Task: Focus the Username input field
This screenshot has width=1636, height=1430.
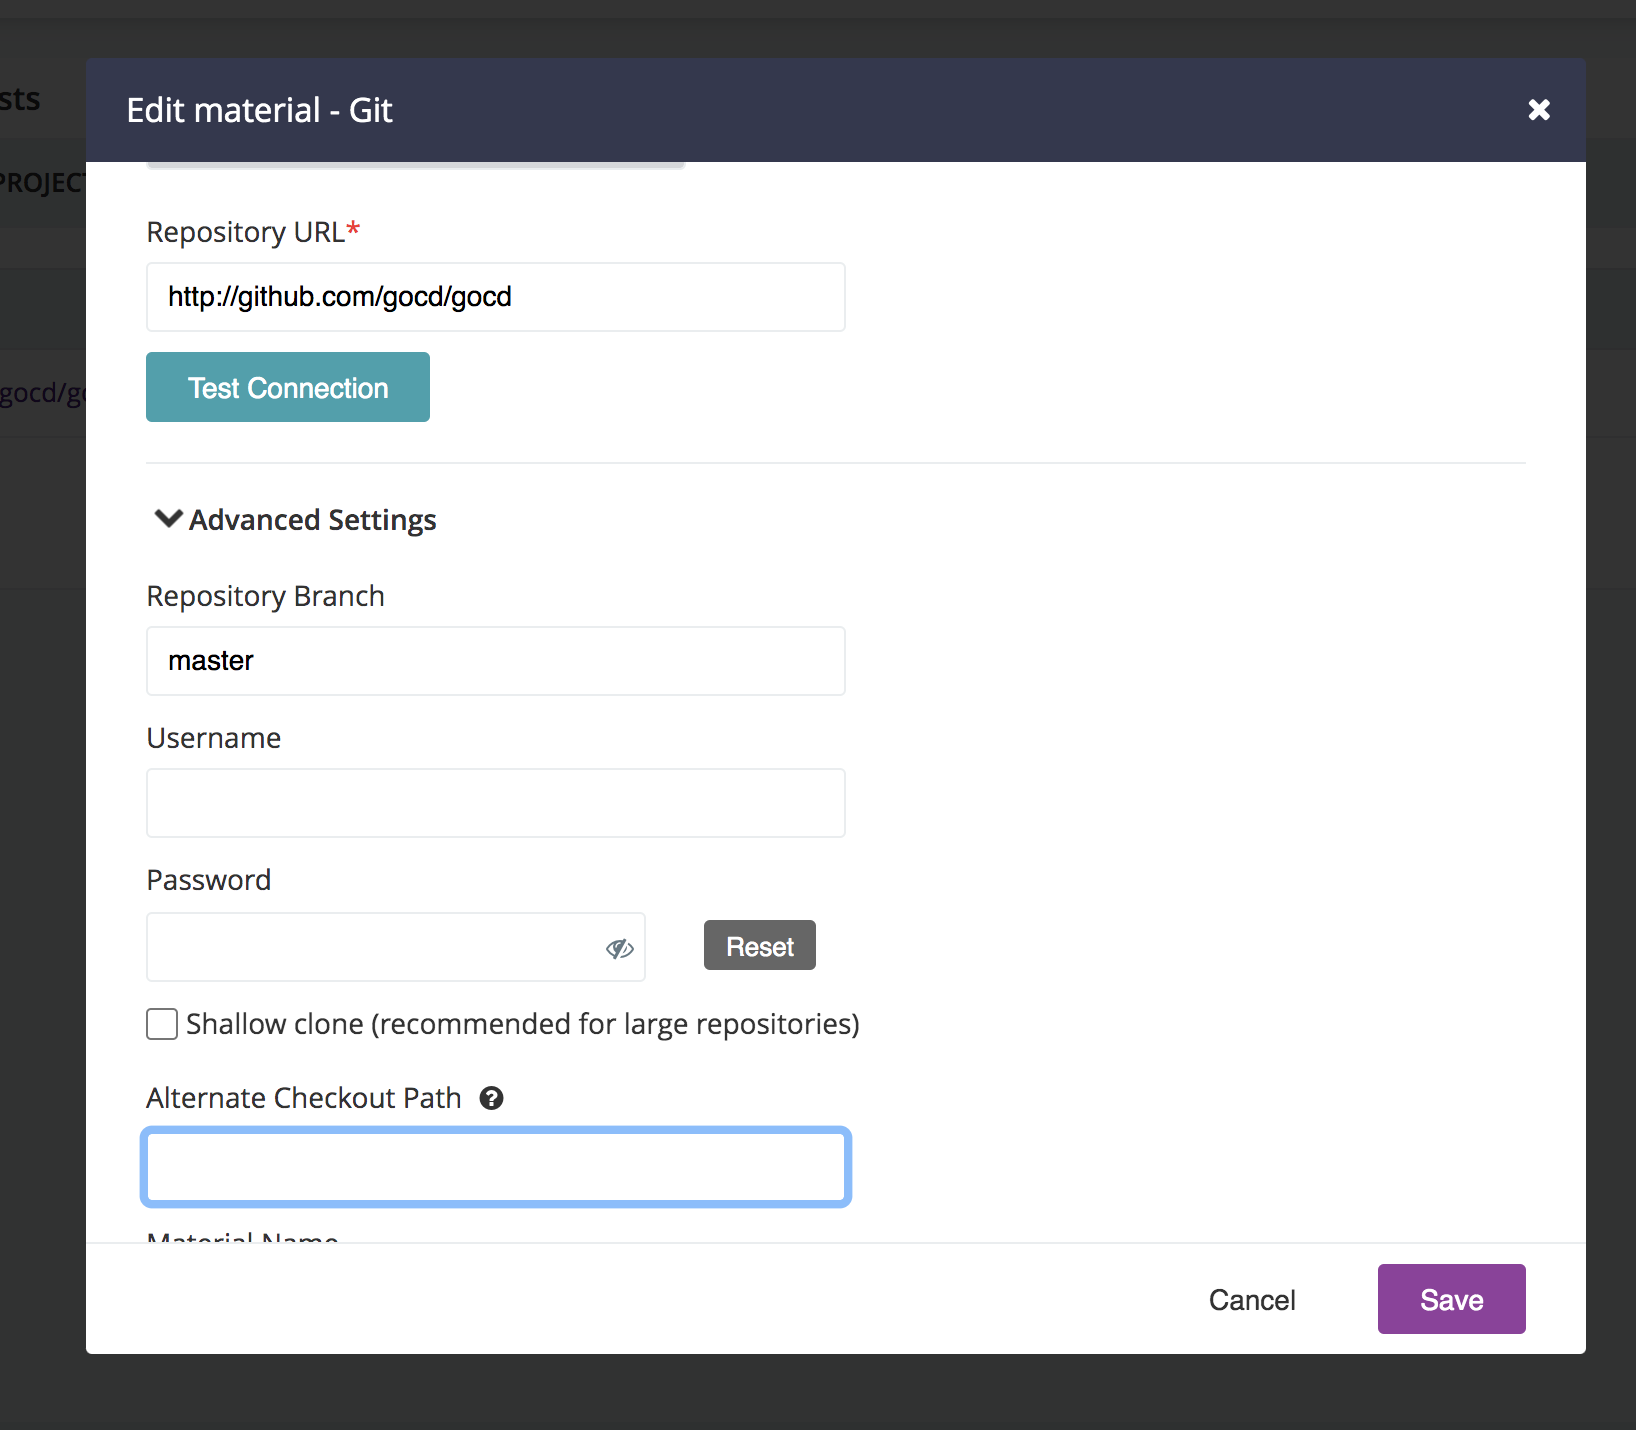Action: tap(496, 803)
